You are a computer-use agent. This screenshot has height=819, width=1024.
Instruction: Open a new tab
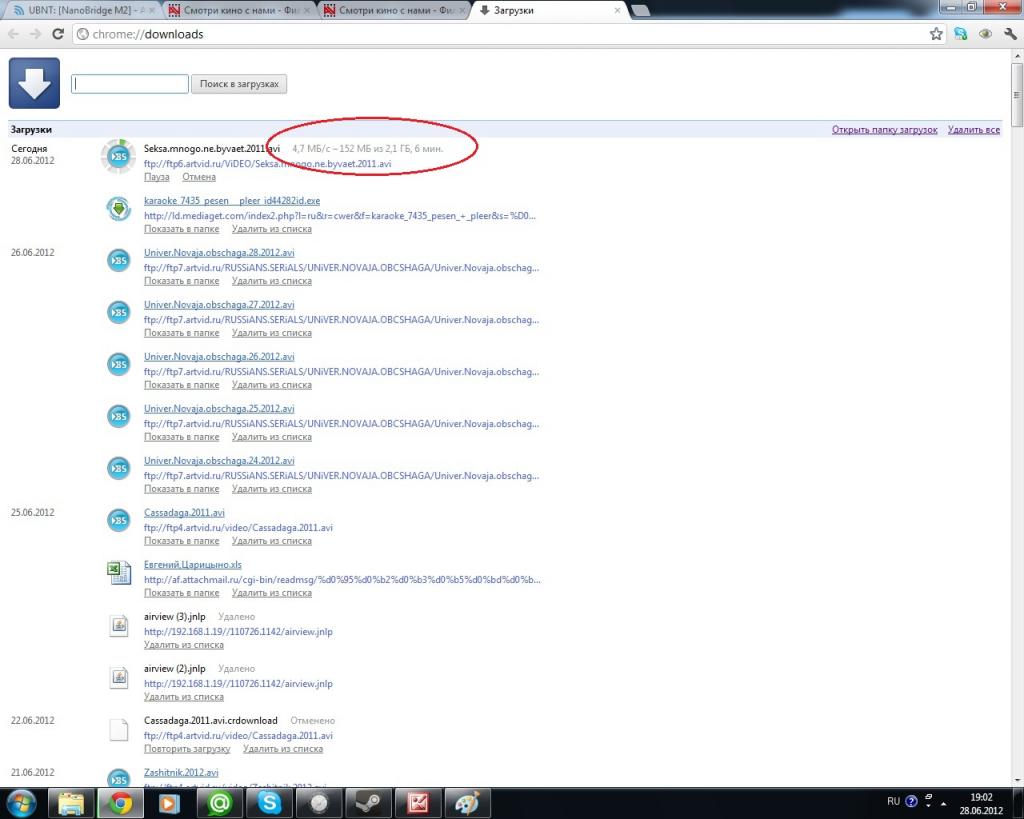coord(641,11)
